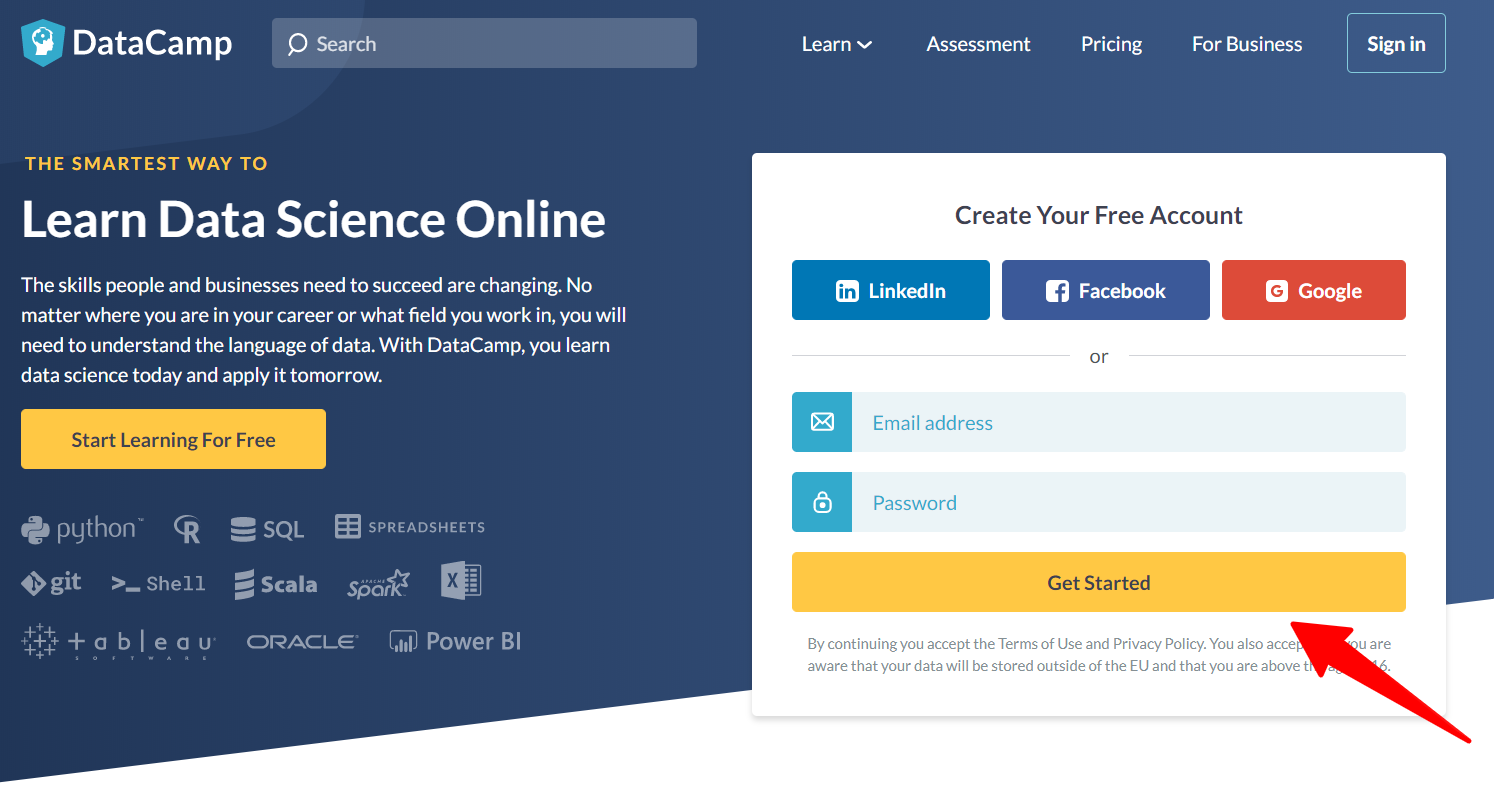Screen dimensions: 1494x791
Task: Click the SQL database logo
Action: 267,529
